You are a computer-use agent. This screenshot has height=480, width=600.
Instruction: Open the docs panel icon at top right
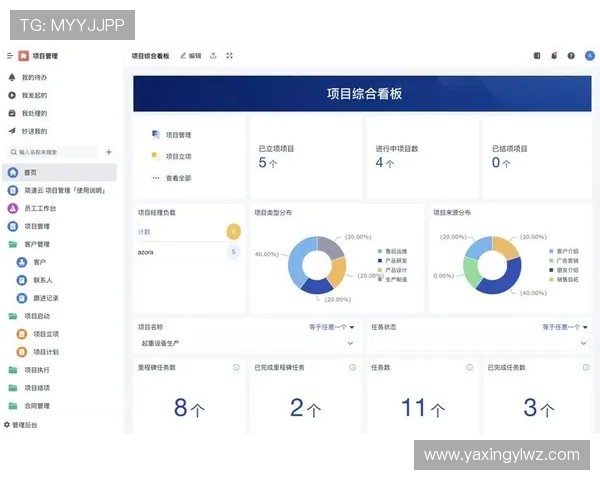537,56
